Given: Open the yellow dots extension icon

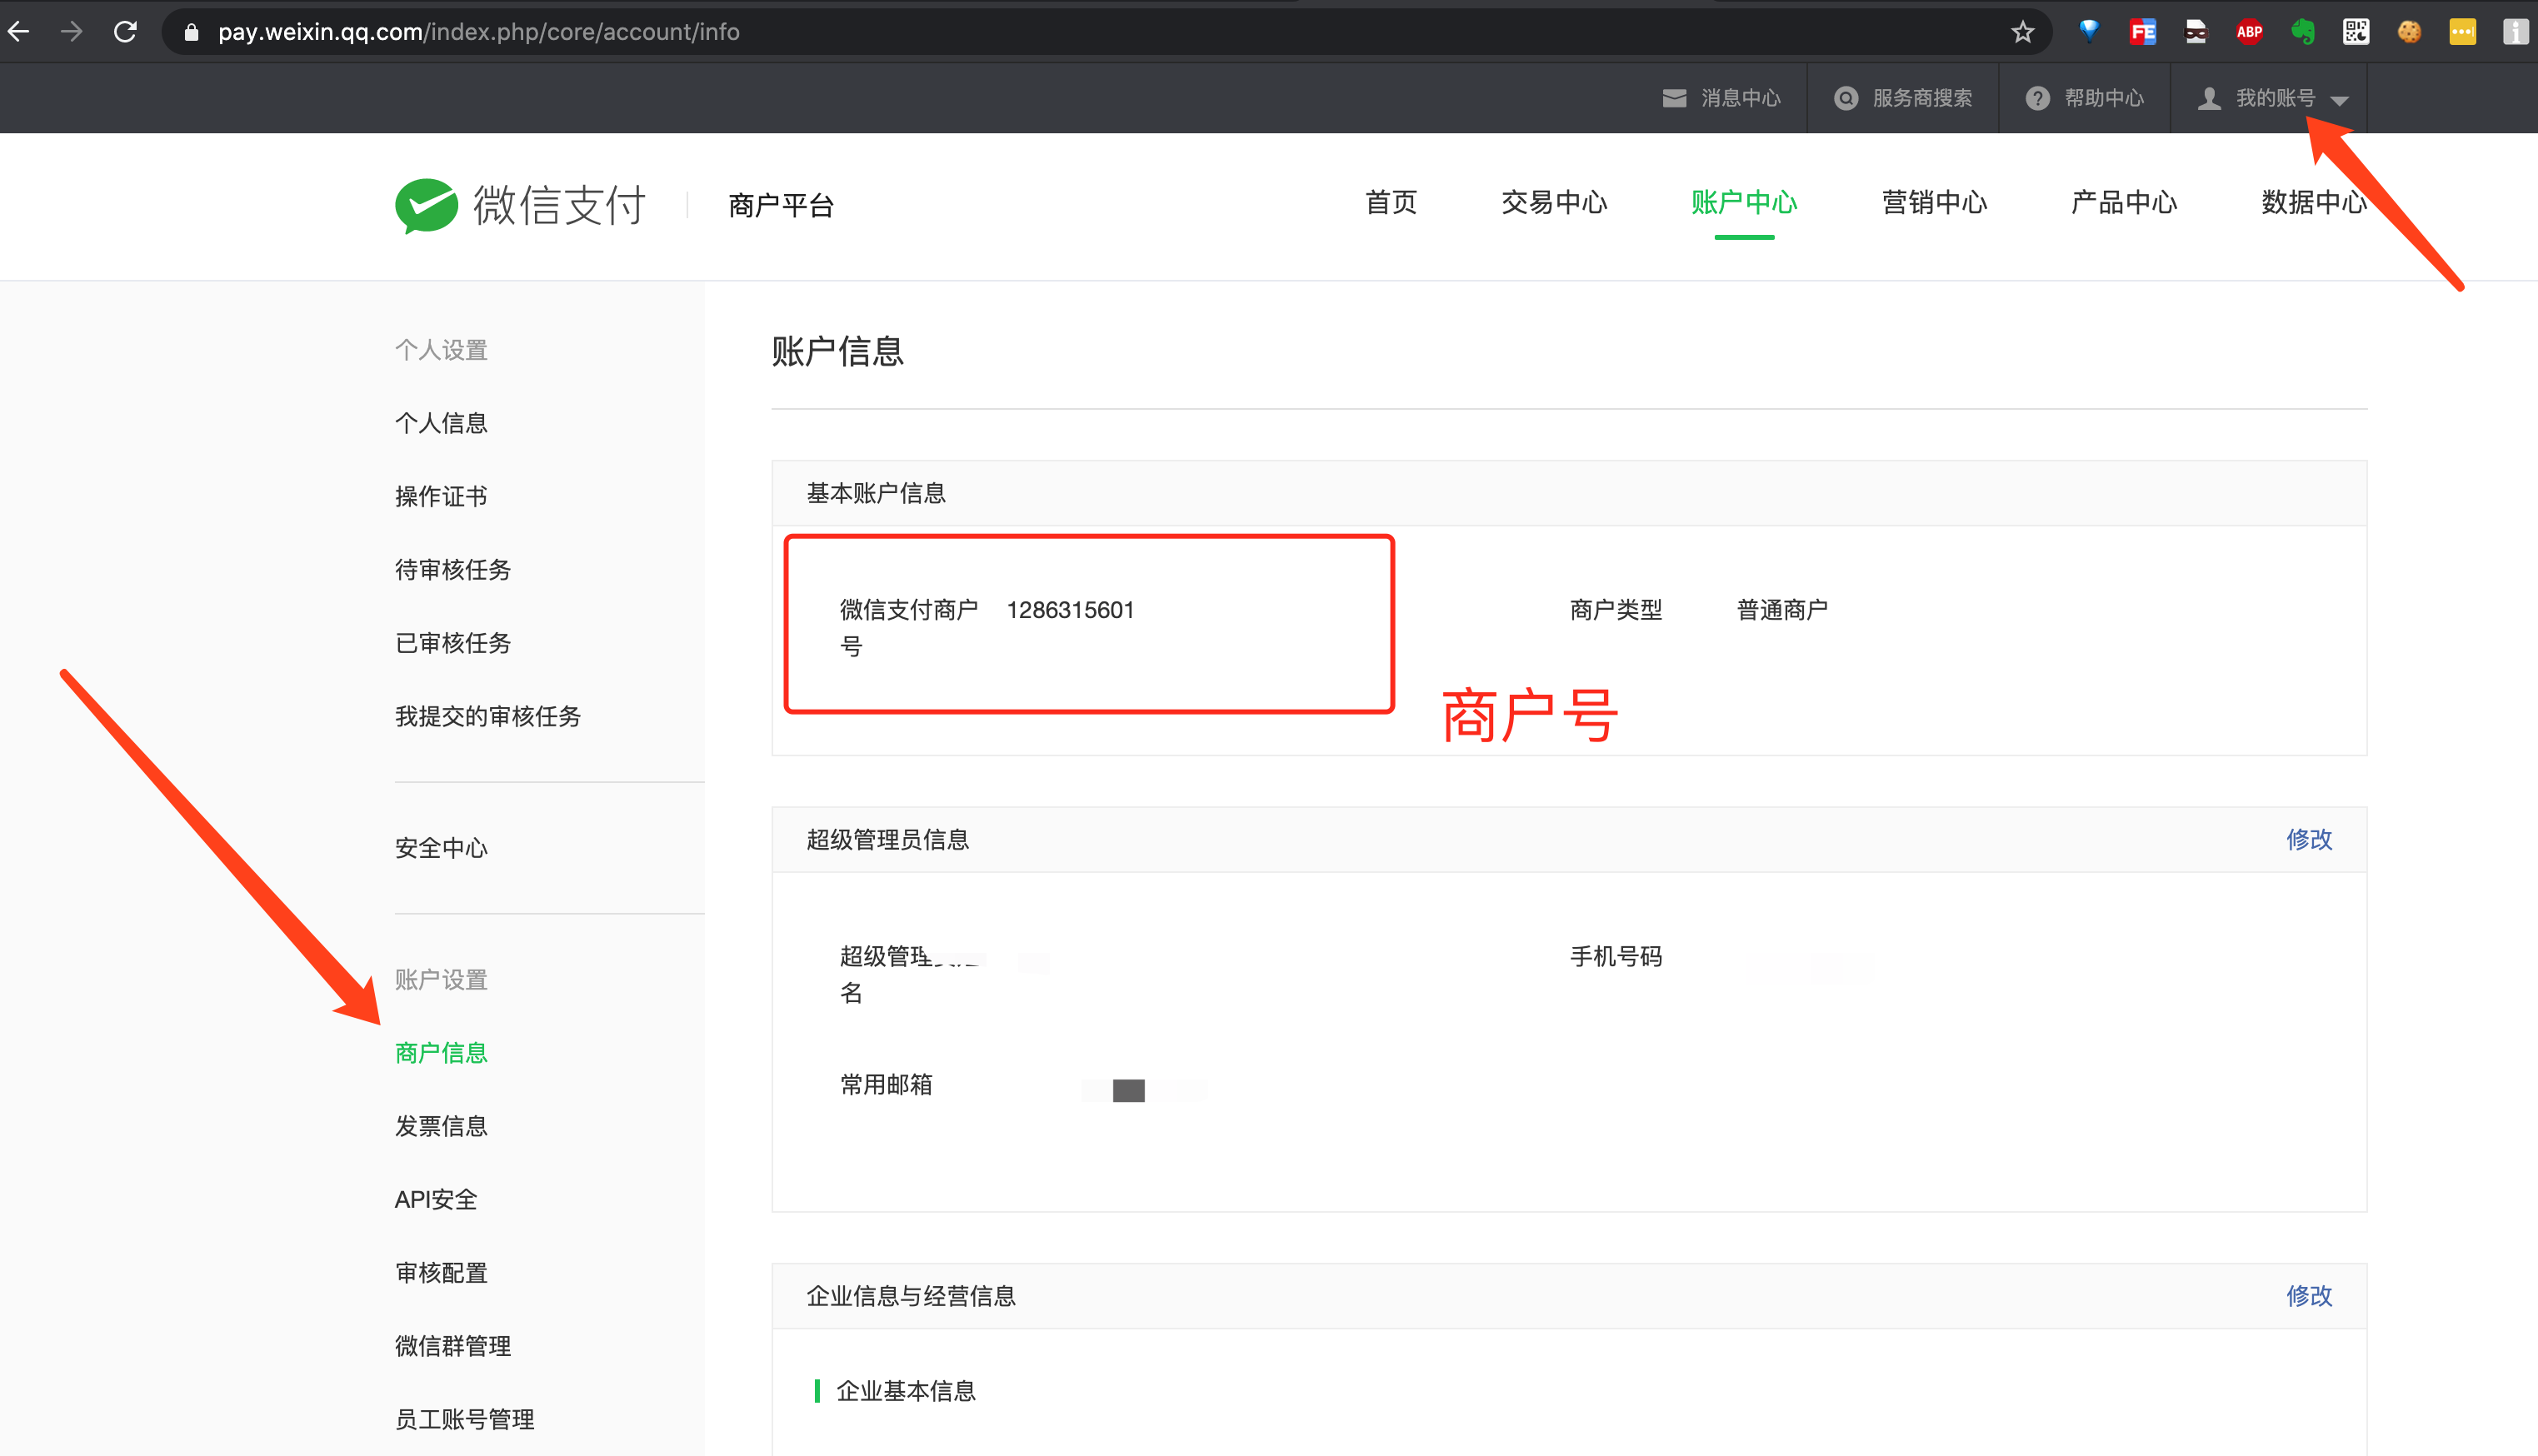Looking at the screenshot, I should click(2462, 32).
